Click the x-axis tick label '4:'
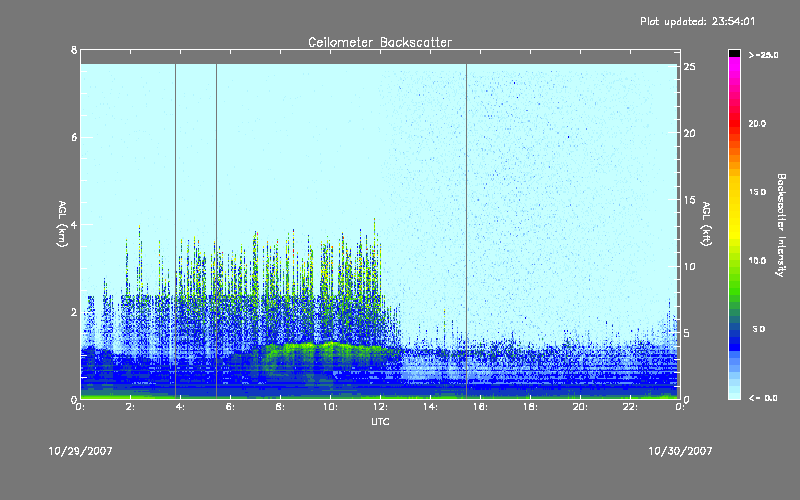 180,407
